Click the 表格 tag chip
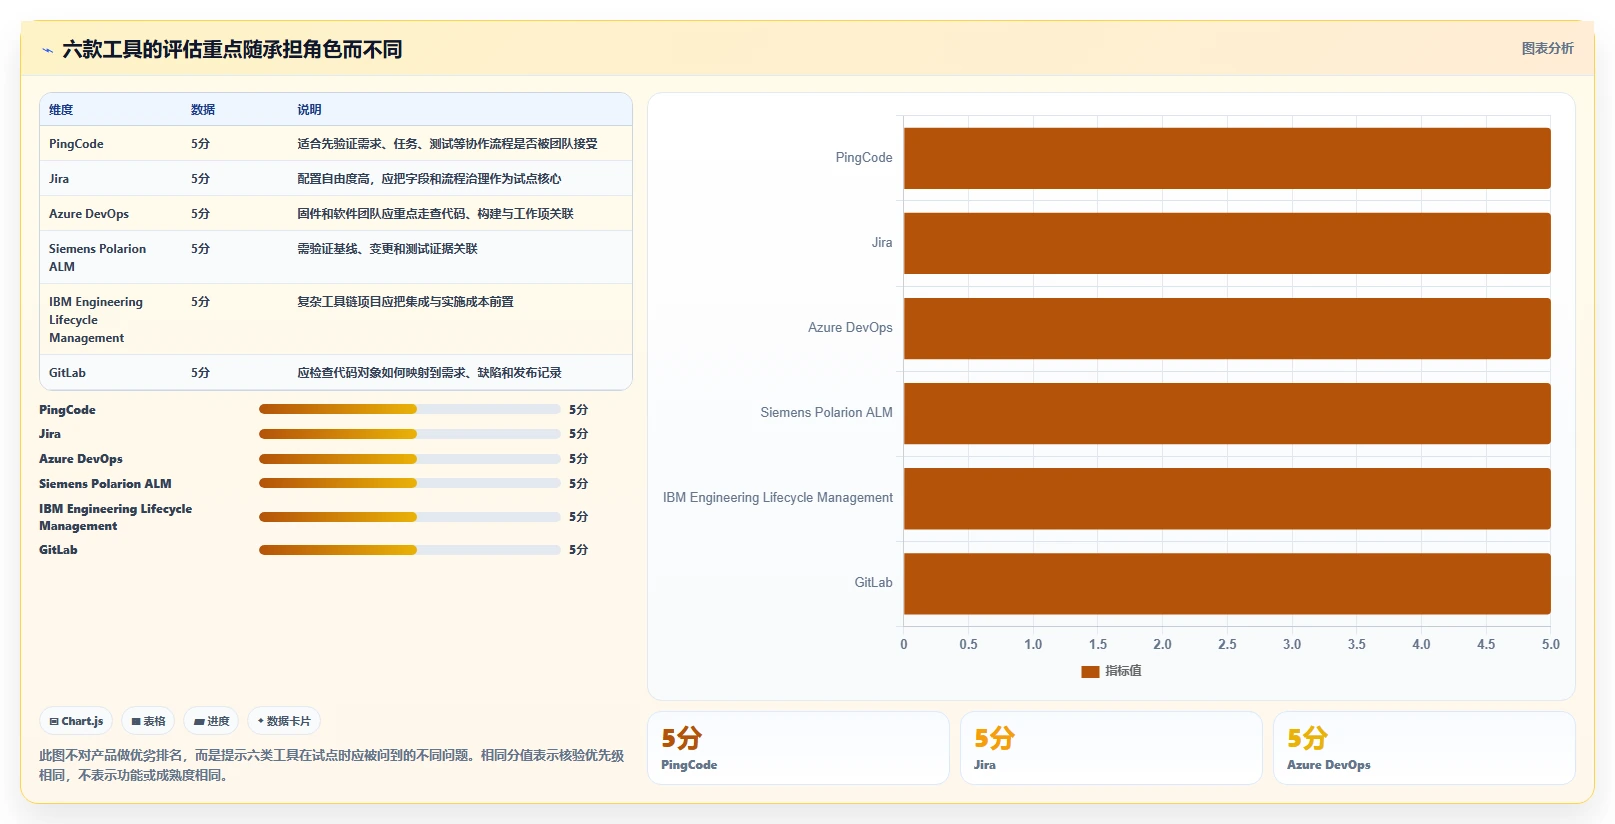The height and width of the screenshot is (824, 1615). point(149,721)
